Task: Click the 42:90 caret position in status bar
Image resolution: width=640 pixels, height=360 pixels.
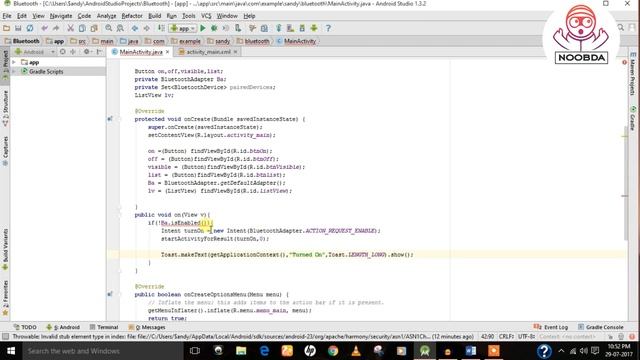Action: (x=487, y=337)
